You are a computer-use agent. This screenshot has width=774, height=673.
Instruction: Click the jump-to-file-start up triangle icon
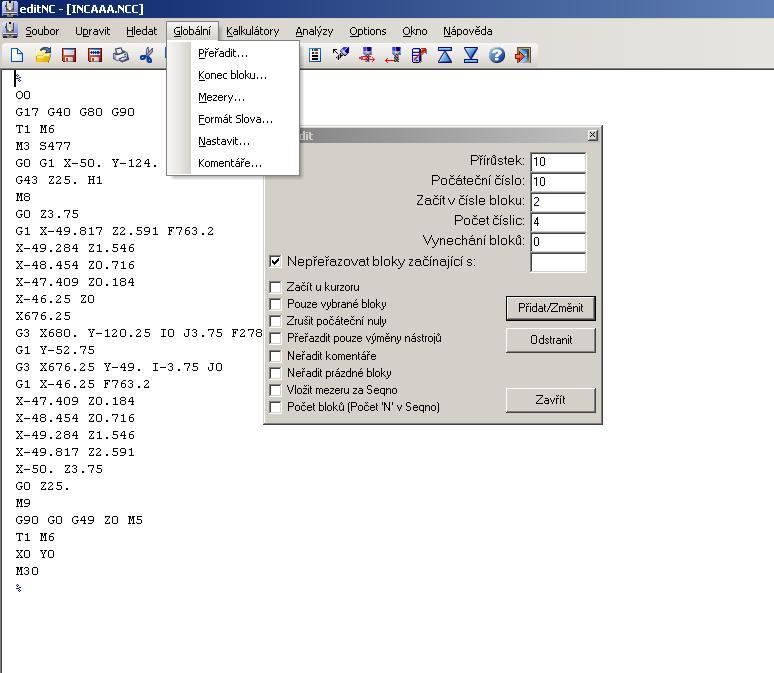point(445,56)
